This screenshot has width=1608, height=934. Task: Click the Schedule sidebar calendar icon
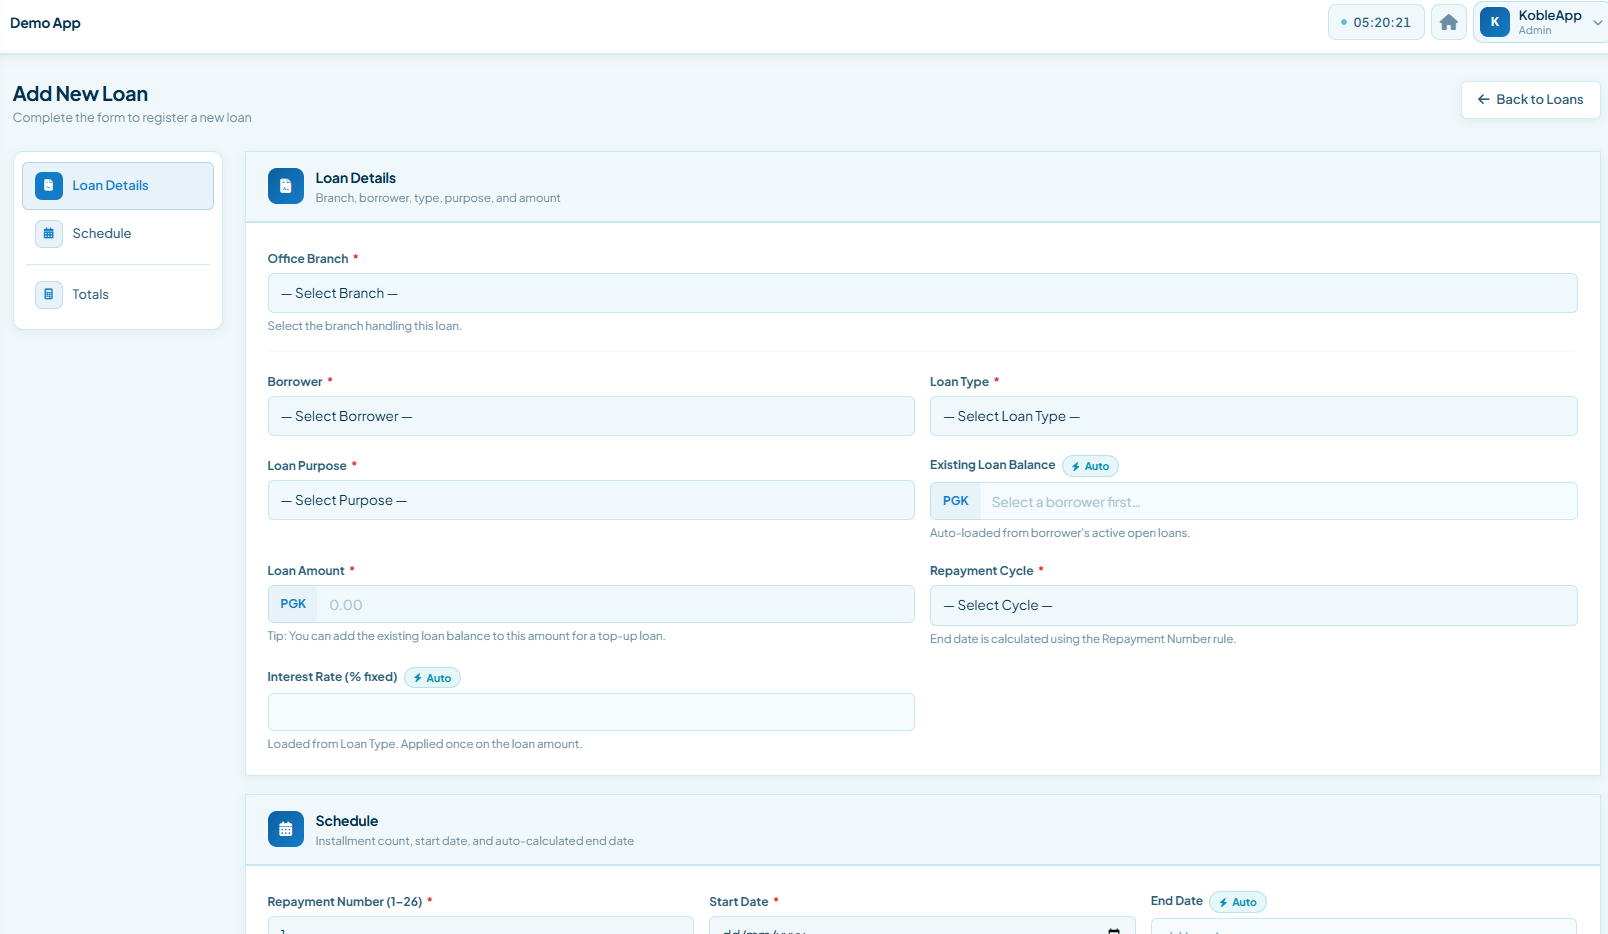coord(49,234)
